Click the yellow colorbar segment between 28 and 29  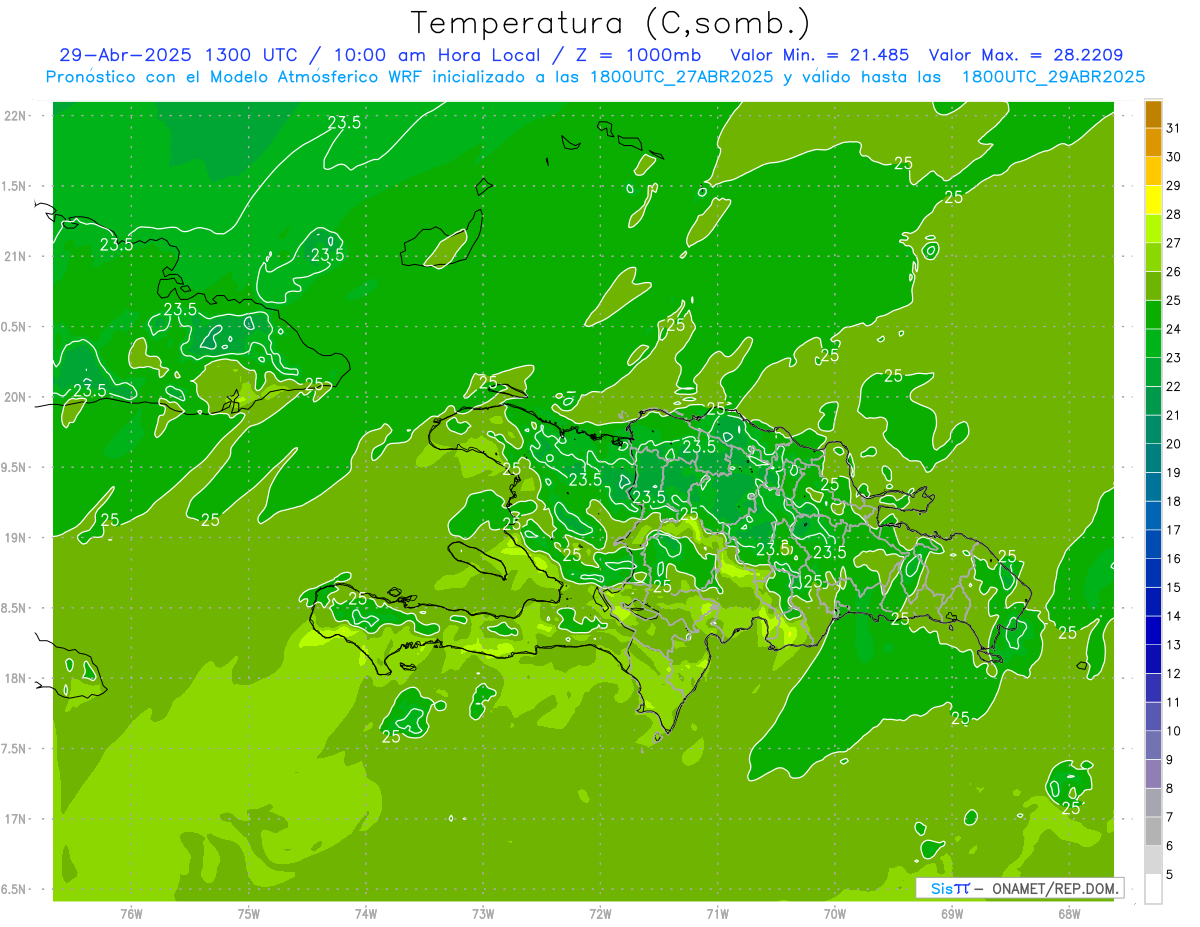(x=1153, y=200)
